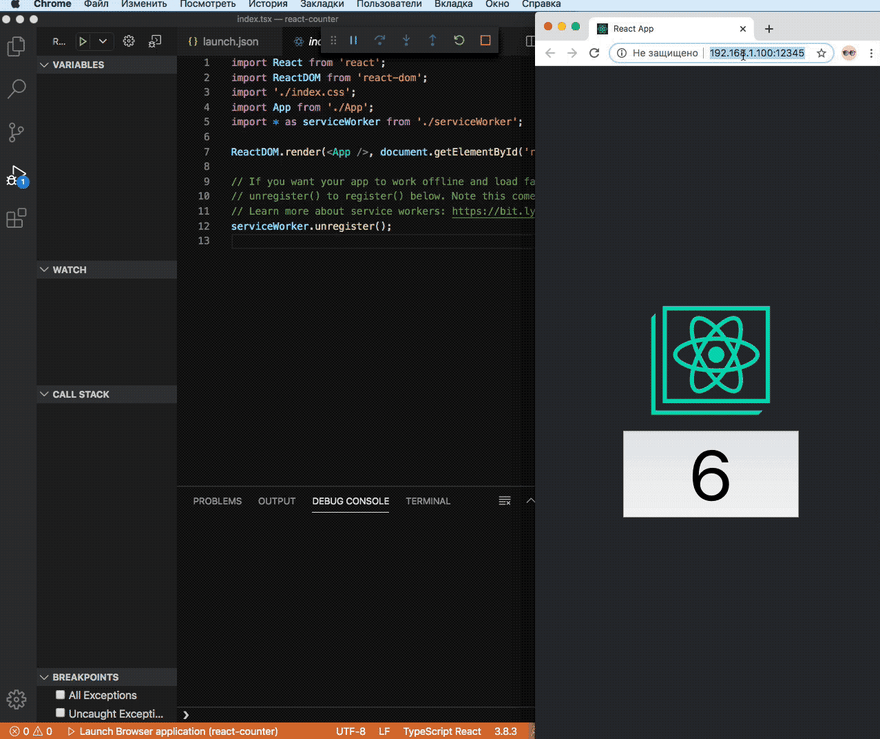This screenshot has height=739, width=880.
Task: Maximize the panel with the chevron up
Action: [530, 501]
